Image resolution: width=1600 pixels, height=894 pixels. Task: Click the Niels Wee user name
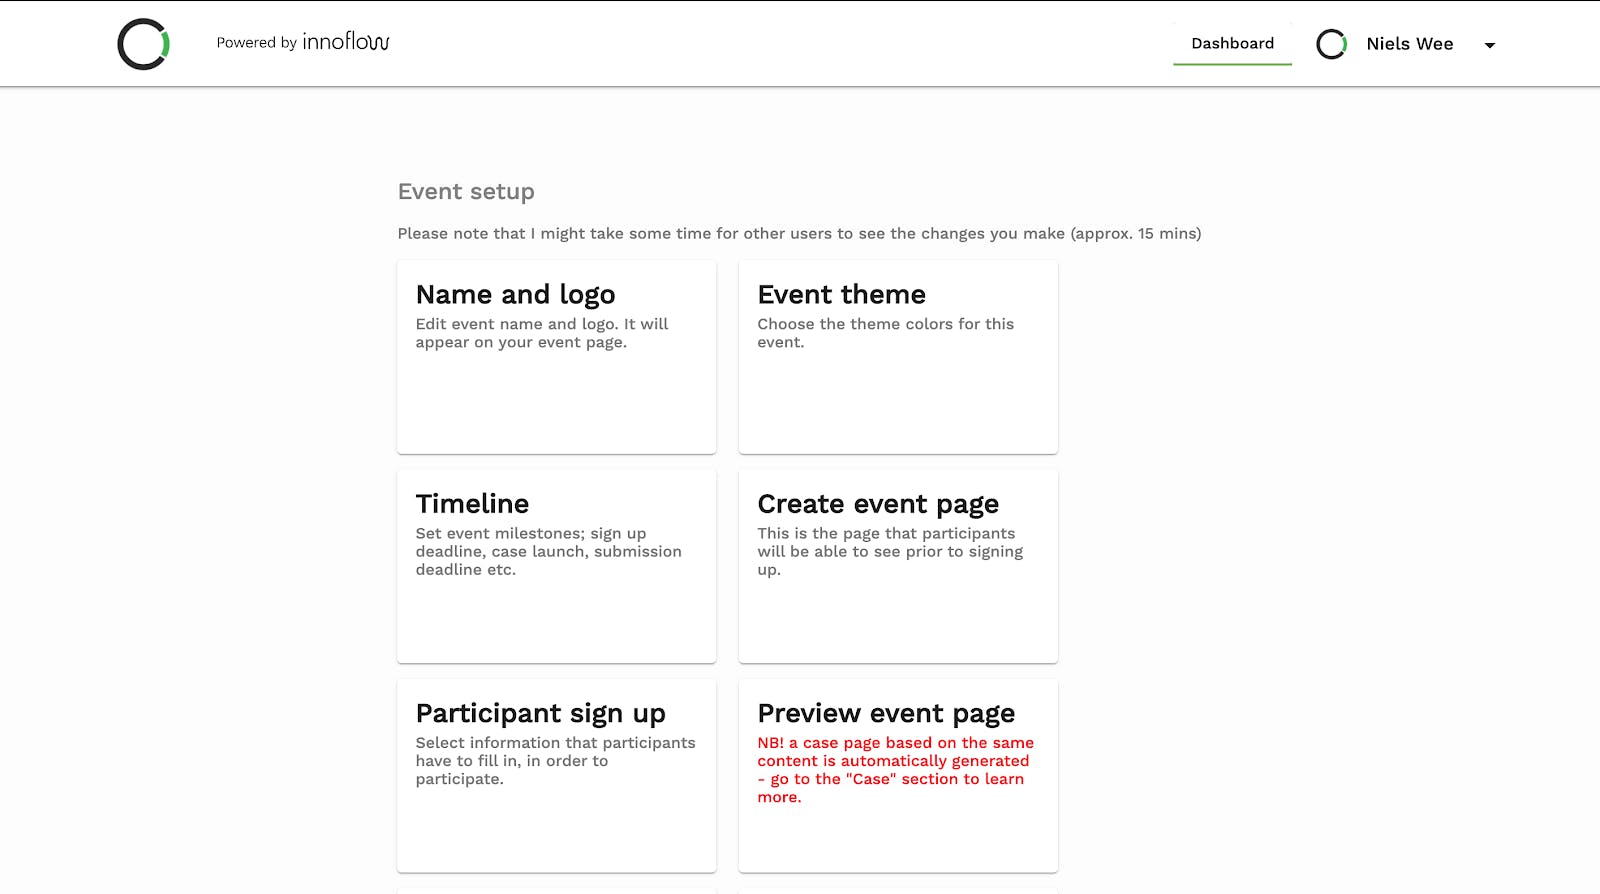click(x=1409, y=44)
